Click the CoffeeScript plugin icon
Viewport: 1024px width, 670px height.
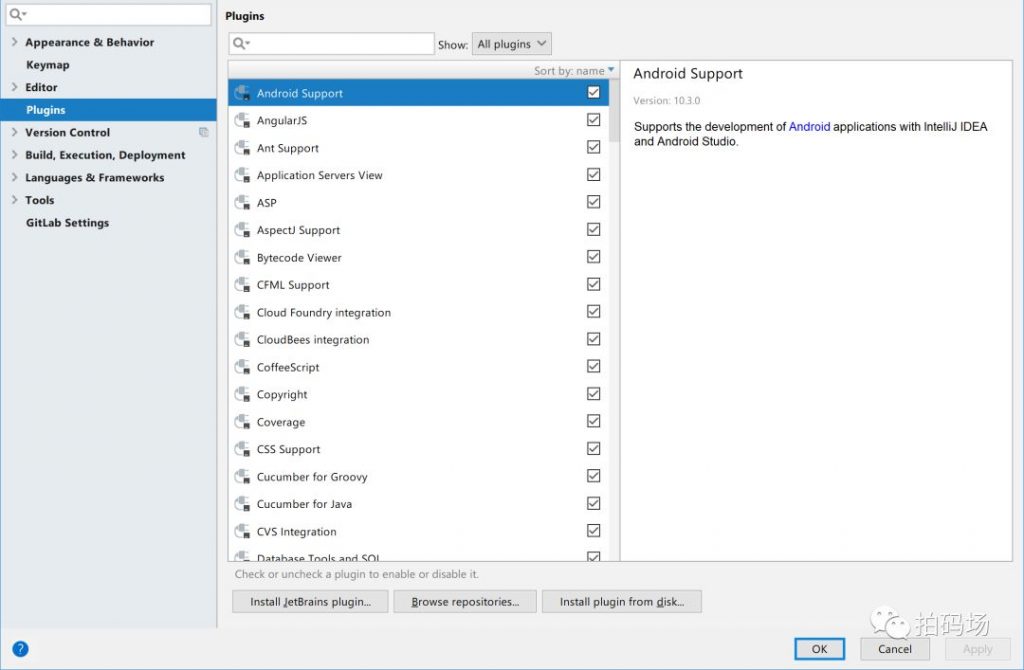pyautogui.click(x=242, y=367)
